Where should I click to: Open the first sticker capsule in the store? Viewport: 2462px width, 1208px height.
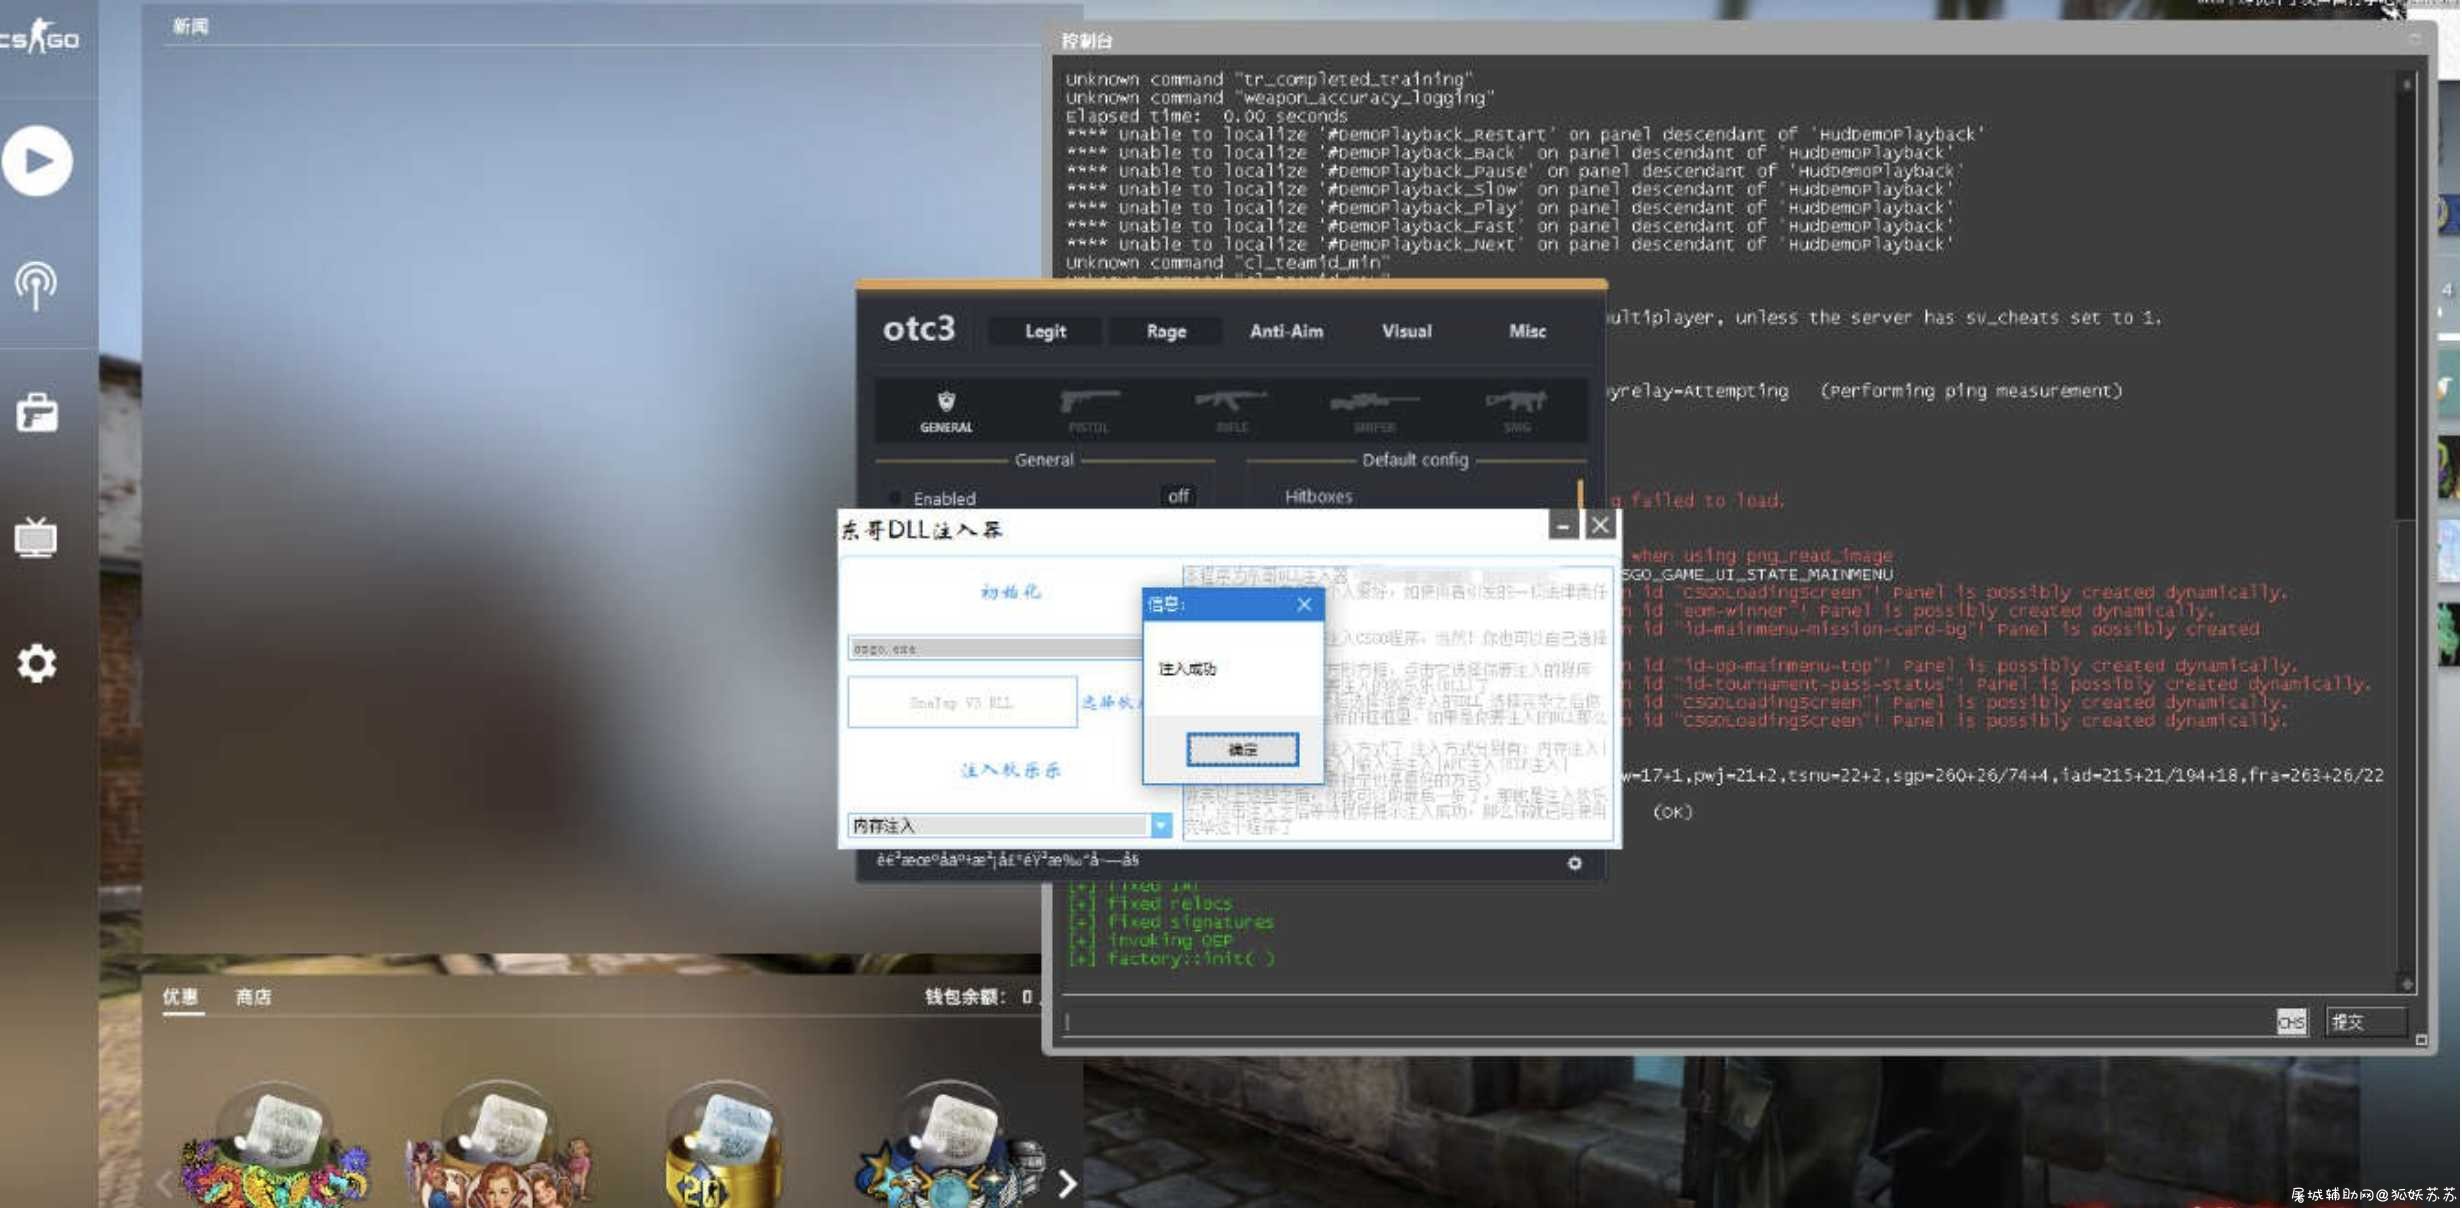click(x=275, y=1145)
